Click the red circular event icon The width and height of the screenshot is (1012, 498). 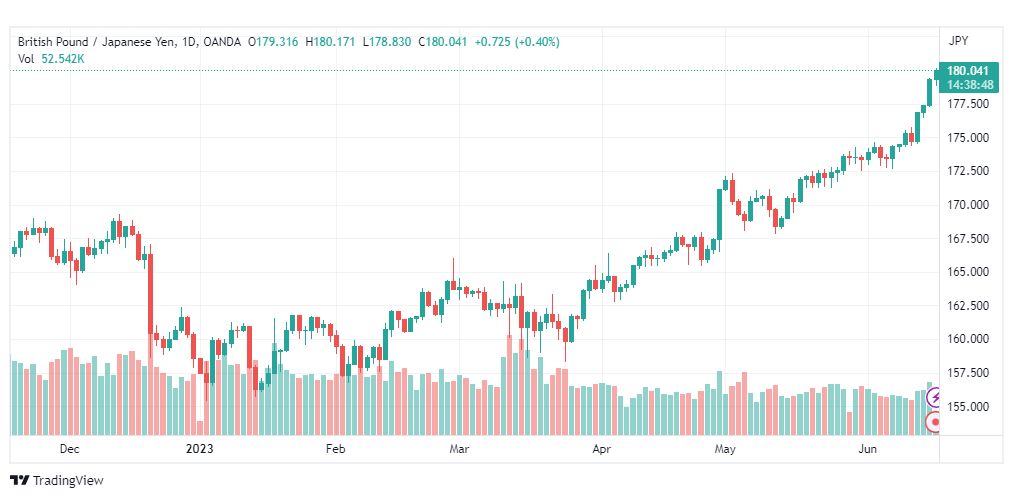point(934,423)
